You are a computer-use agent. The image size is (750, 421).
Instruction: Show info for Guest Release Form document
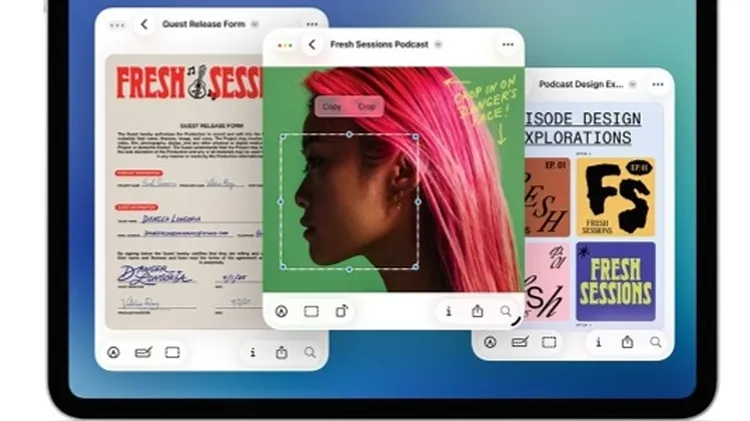point(253,353)
